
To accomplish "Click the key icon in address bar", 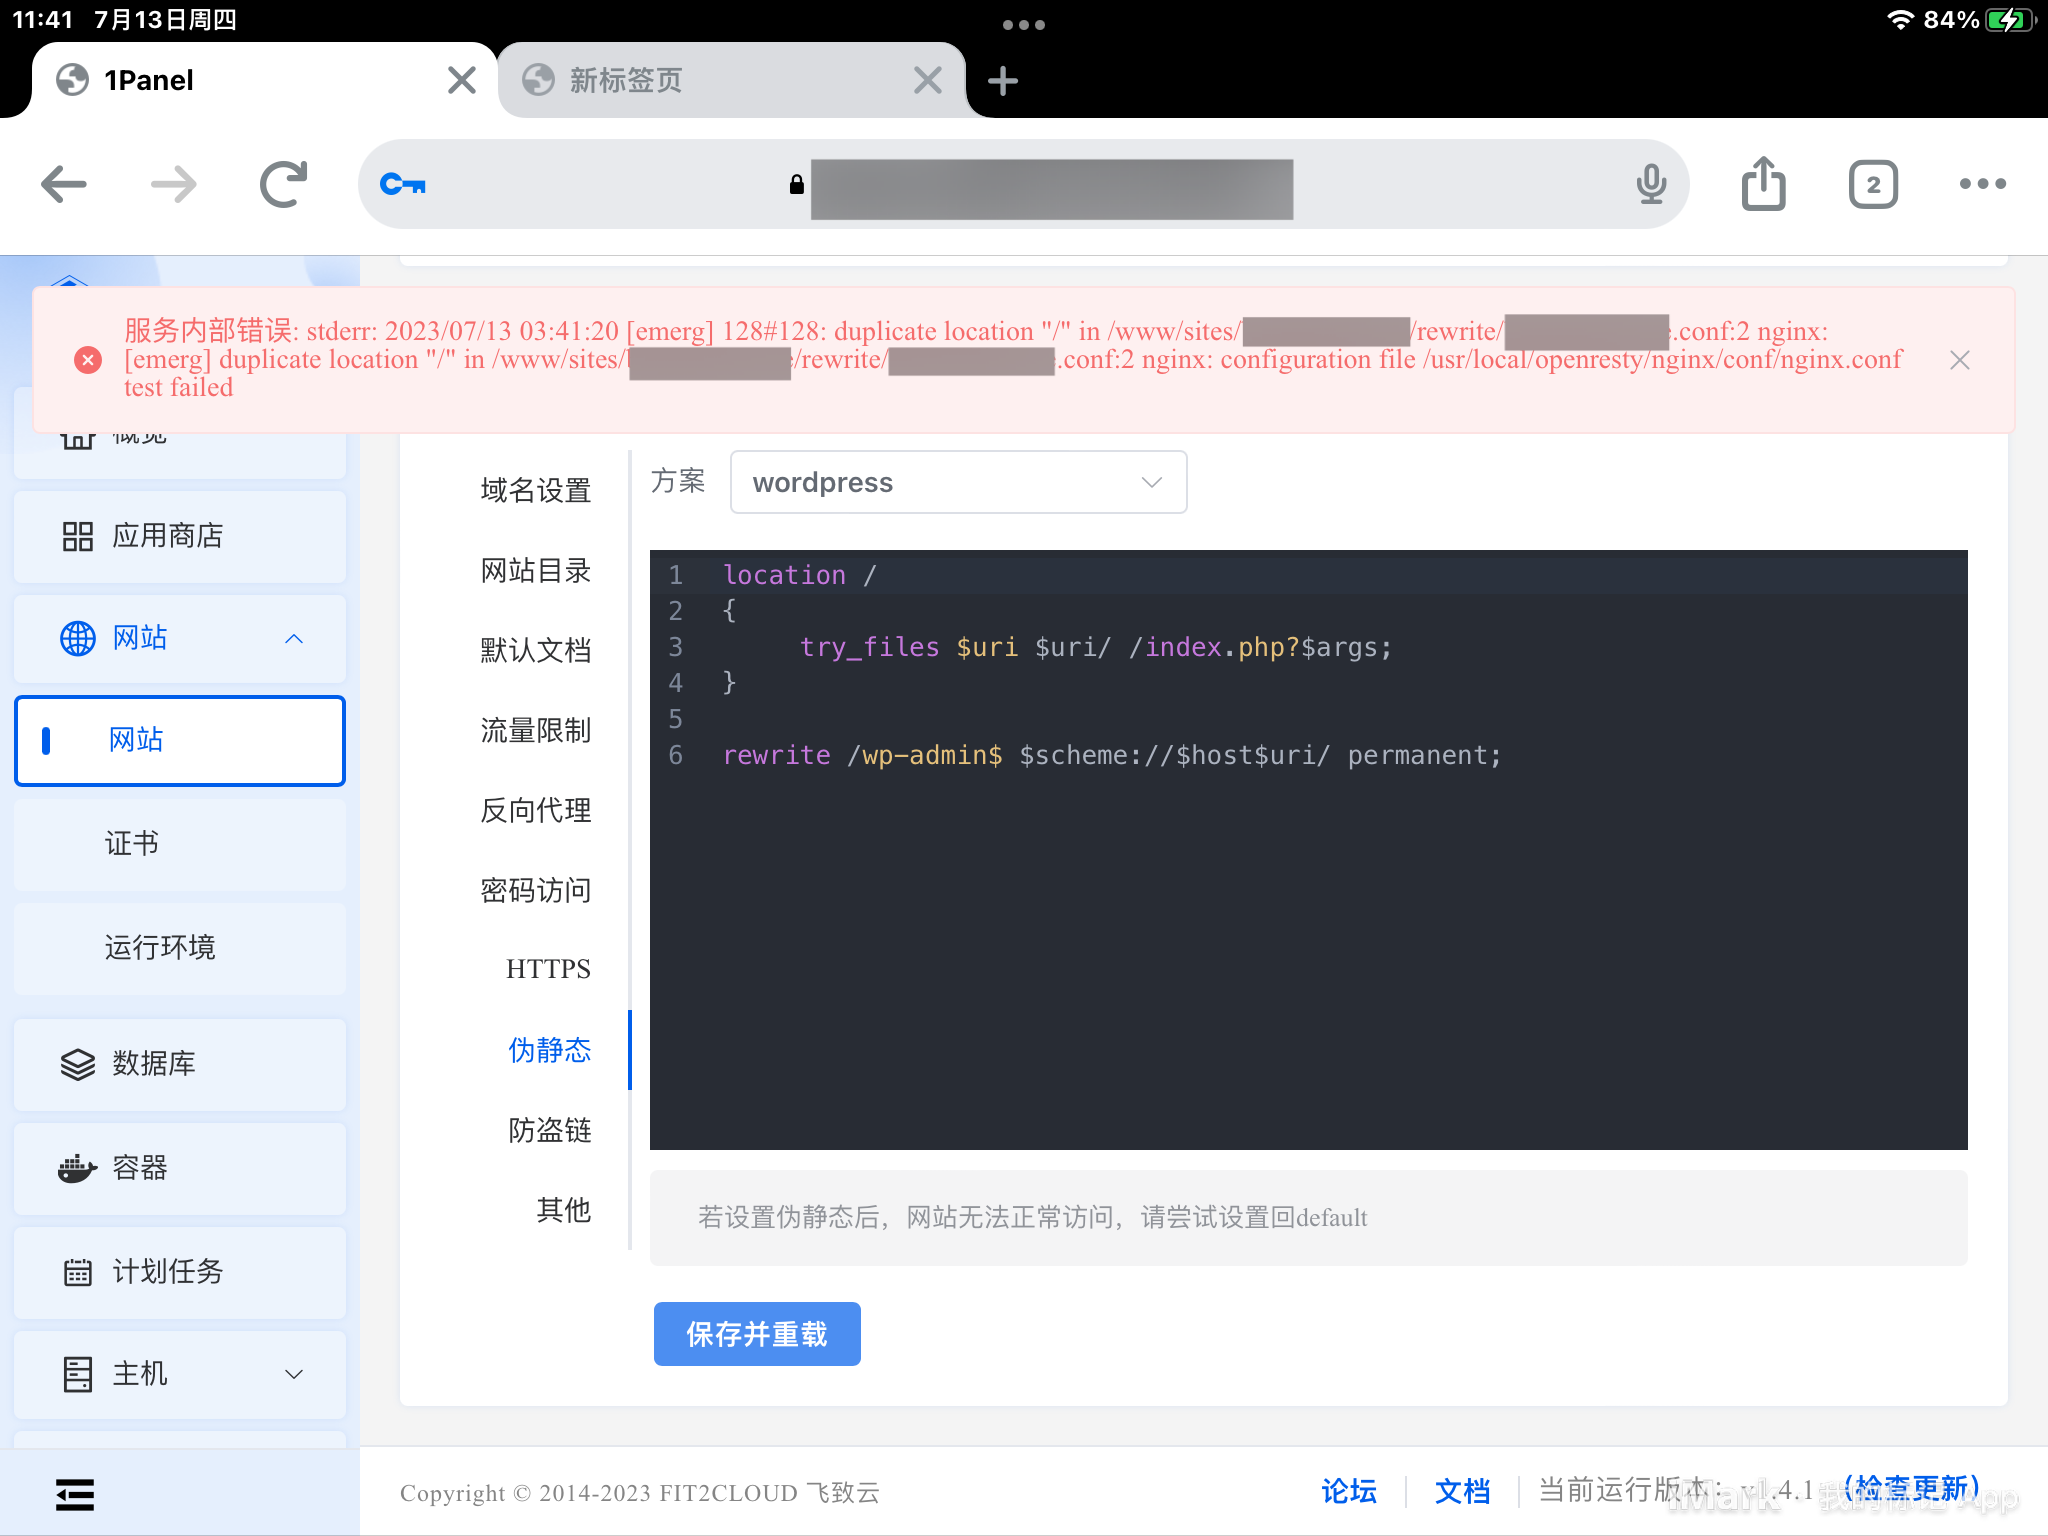I will (x=403, y=183).
